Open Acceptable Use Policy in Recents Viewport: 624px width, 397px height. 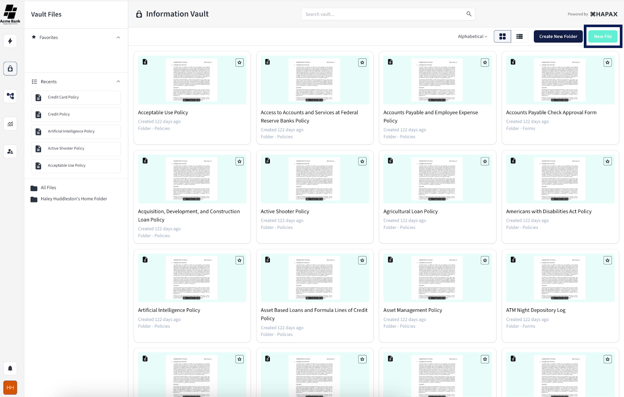click(x=76, y=166)
